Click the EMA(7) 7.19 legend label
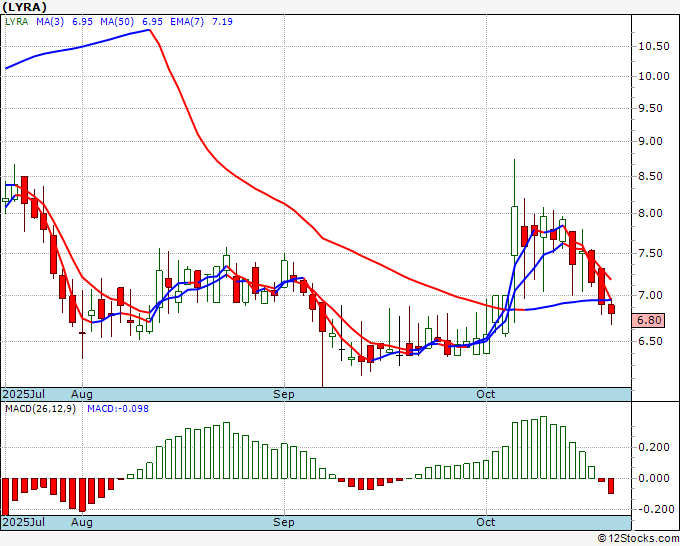 (x=205, y=21)
